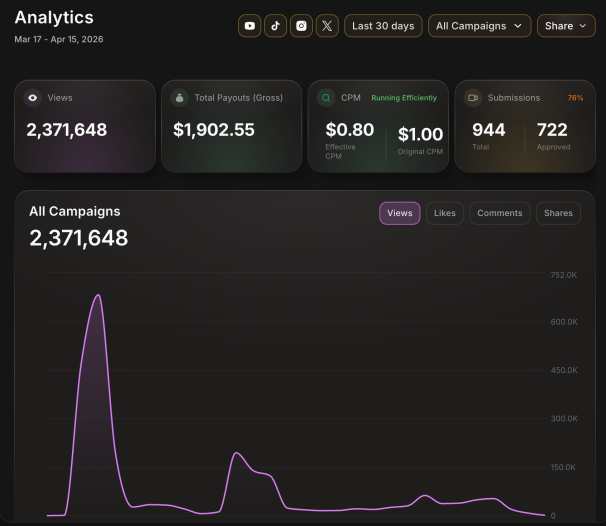
Task: Toggle the Comments chart metric
Action: click(500, 213)
